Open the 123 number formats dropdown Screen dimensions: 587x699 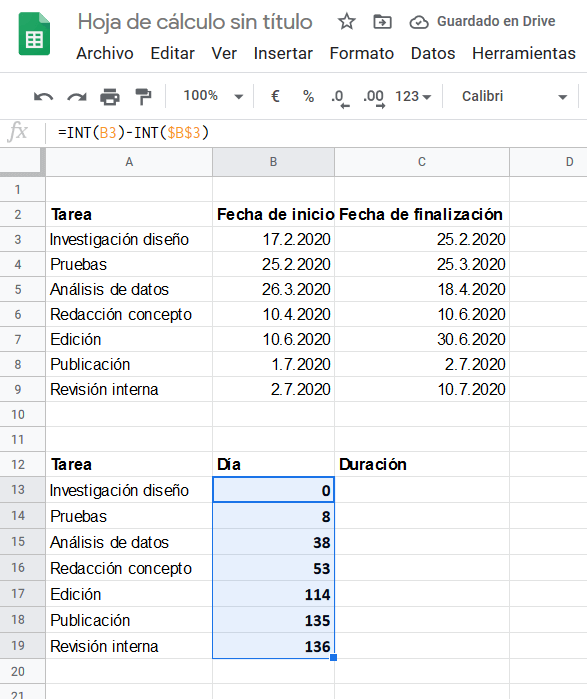tap(413, 96)
